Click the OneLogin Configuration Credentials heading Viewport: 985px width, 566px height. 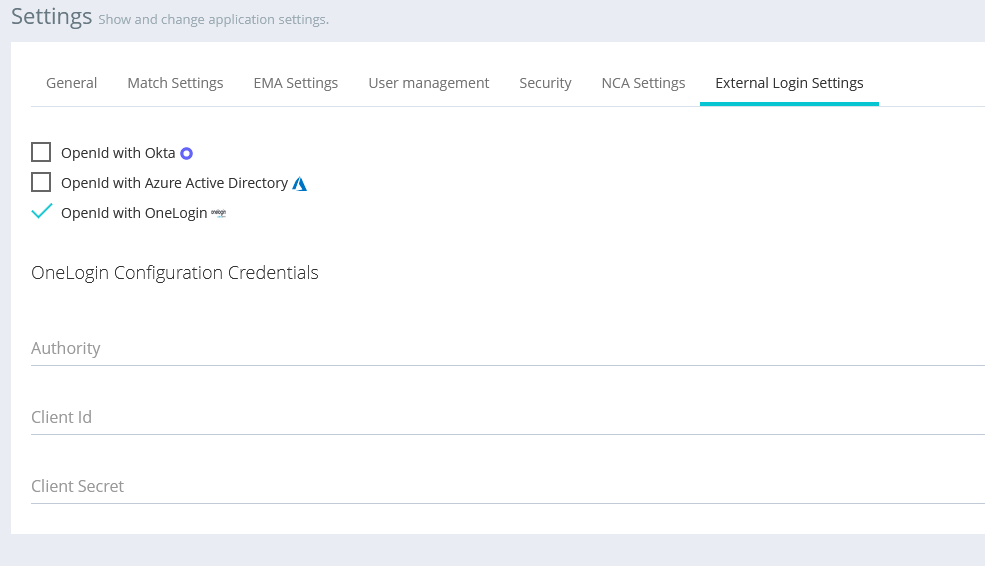175,273
